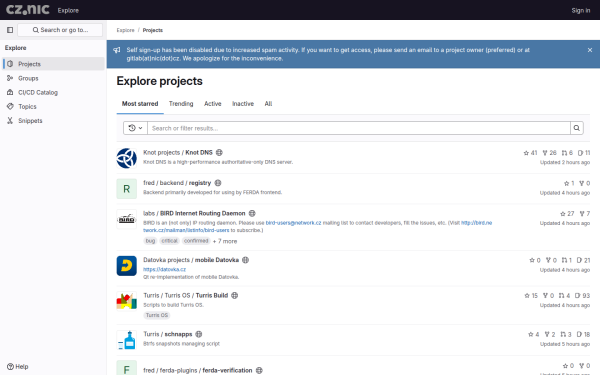Image resolution: width=600 pixels, height=375 pixels.
Task: Open the schnapps project avatar
Action: click(x=127, y=340)
